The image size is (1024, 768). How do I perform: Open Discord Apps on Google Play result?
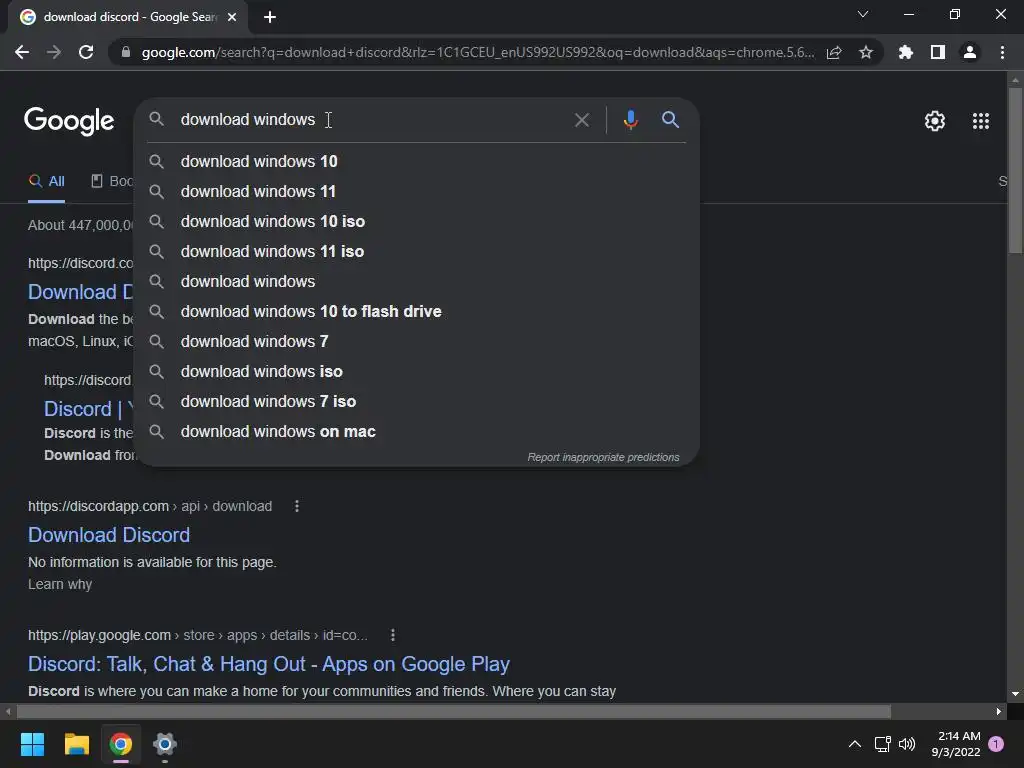[268, 664]
